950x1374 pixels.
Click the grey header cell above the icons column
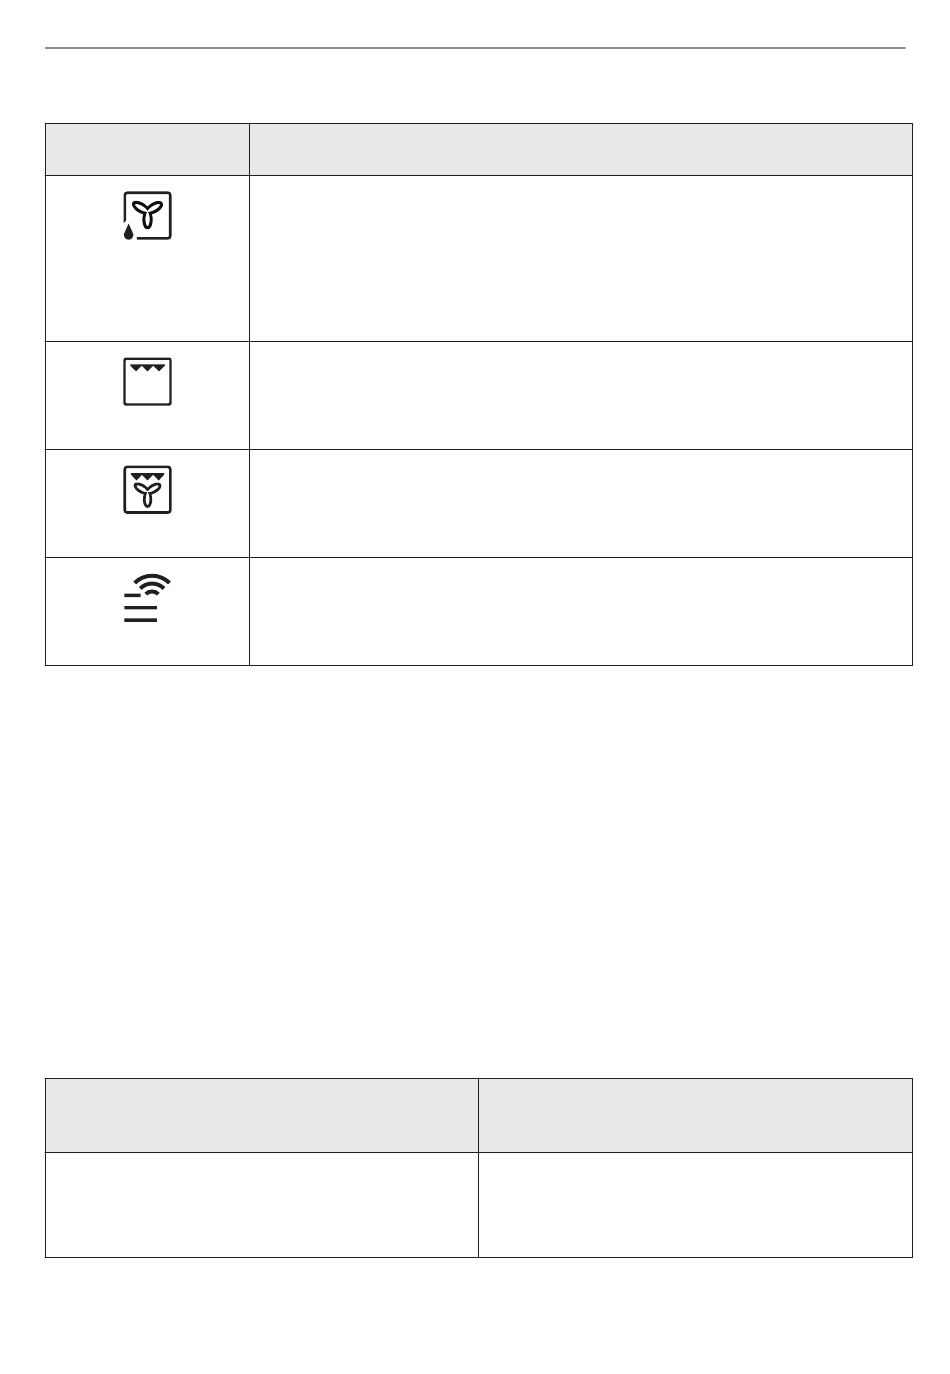[x=147, y=150]
